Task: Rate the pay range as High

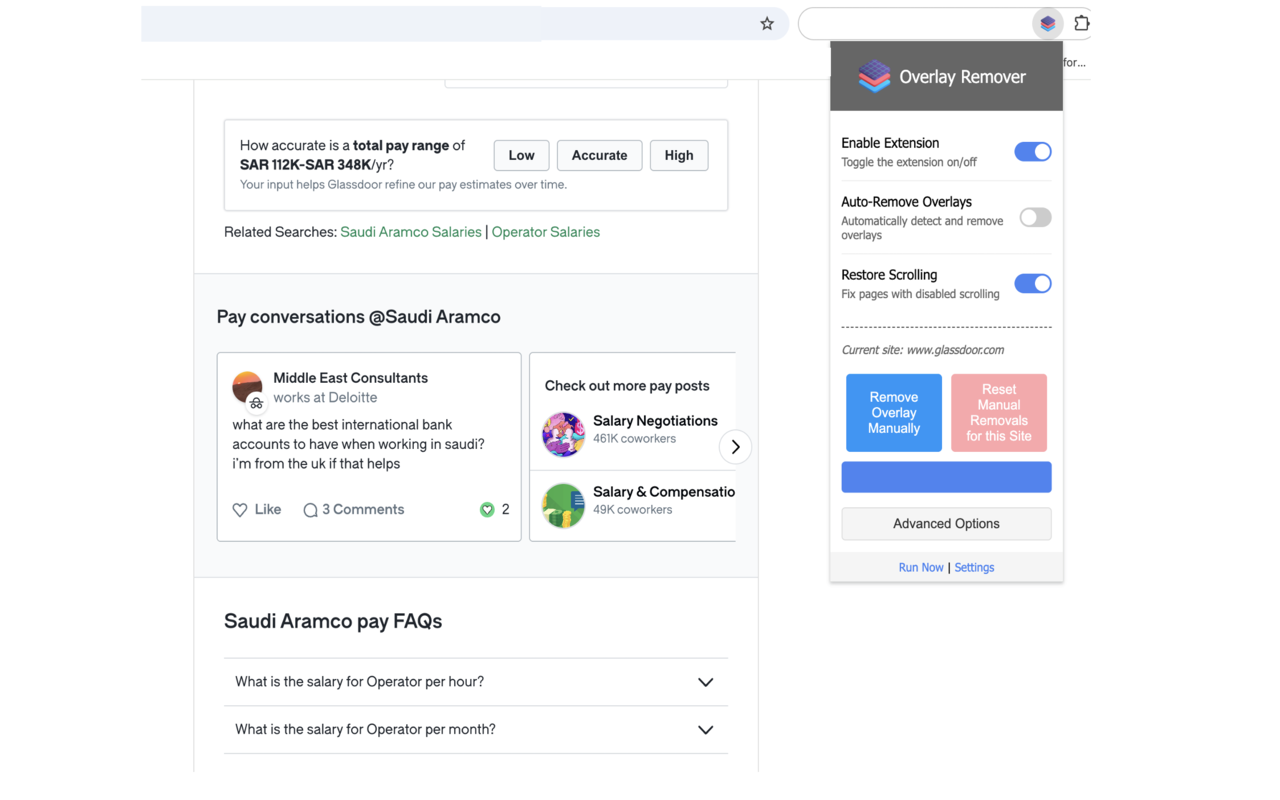Action: 679,155
